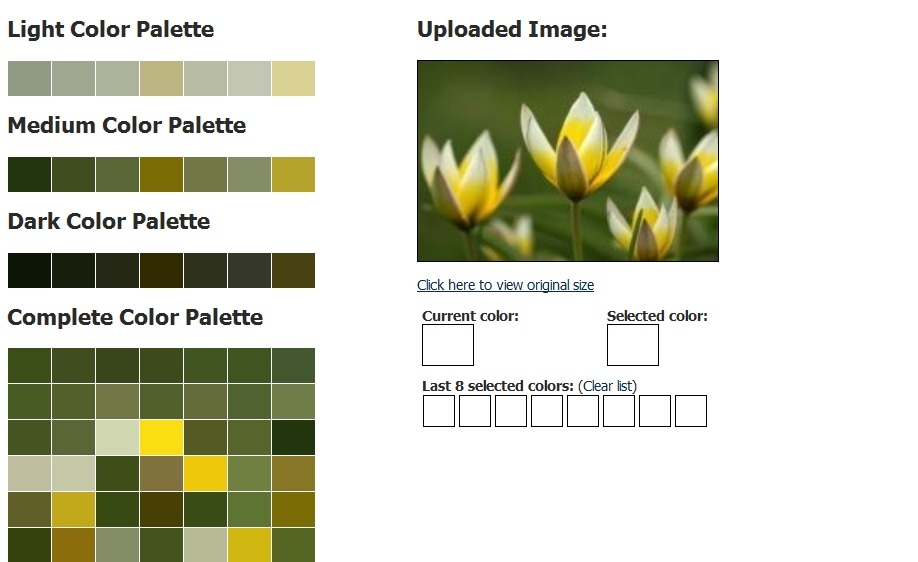Pick the top-left swatch of Complete Color Palette
918x562 pixels.
[29, 365]
